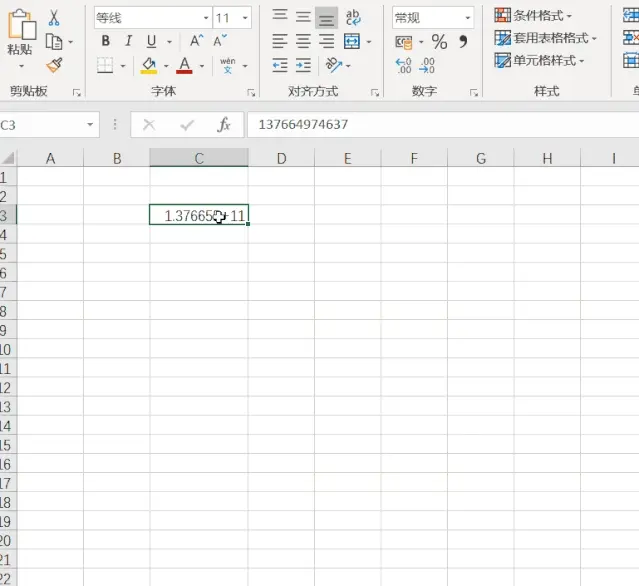Toggle Italic formatting
The width and height of the screenshot is (639, 586).
[128, 41]
